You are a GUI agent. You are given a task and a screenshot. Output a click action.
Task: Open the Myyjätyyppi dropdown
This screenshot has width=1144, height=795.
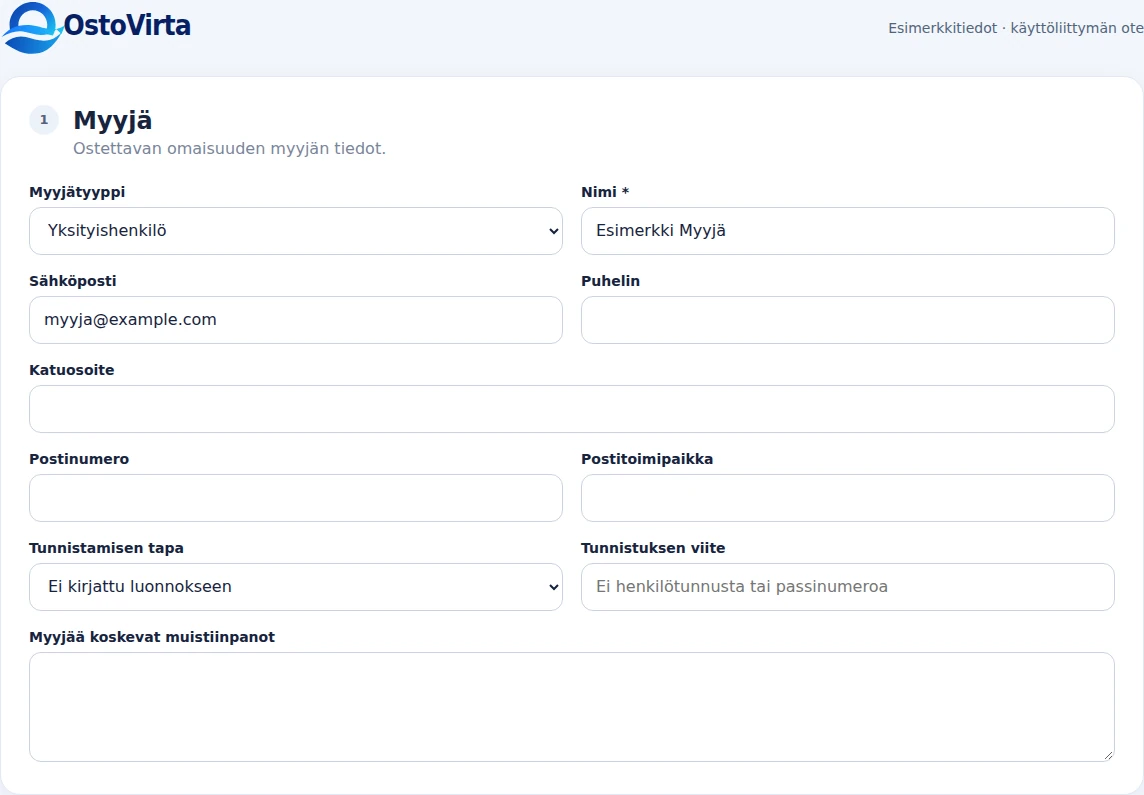[295, 231]
